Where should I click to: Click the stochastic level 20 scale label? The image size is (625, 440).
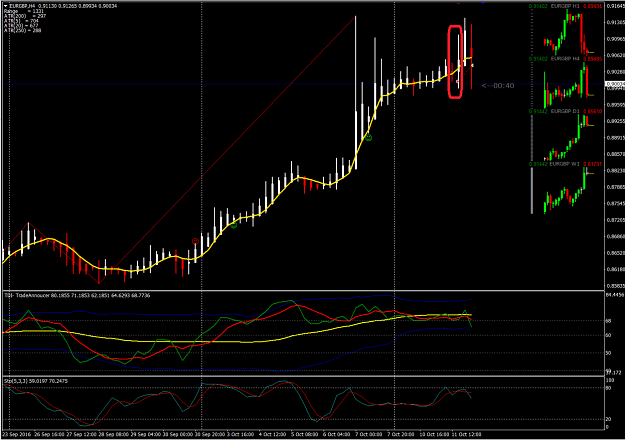pos(608,419)
